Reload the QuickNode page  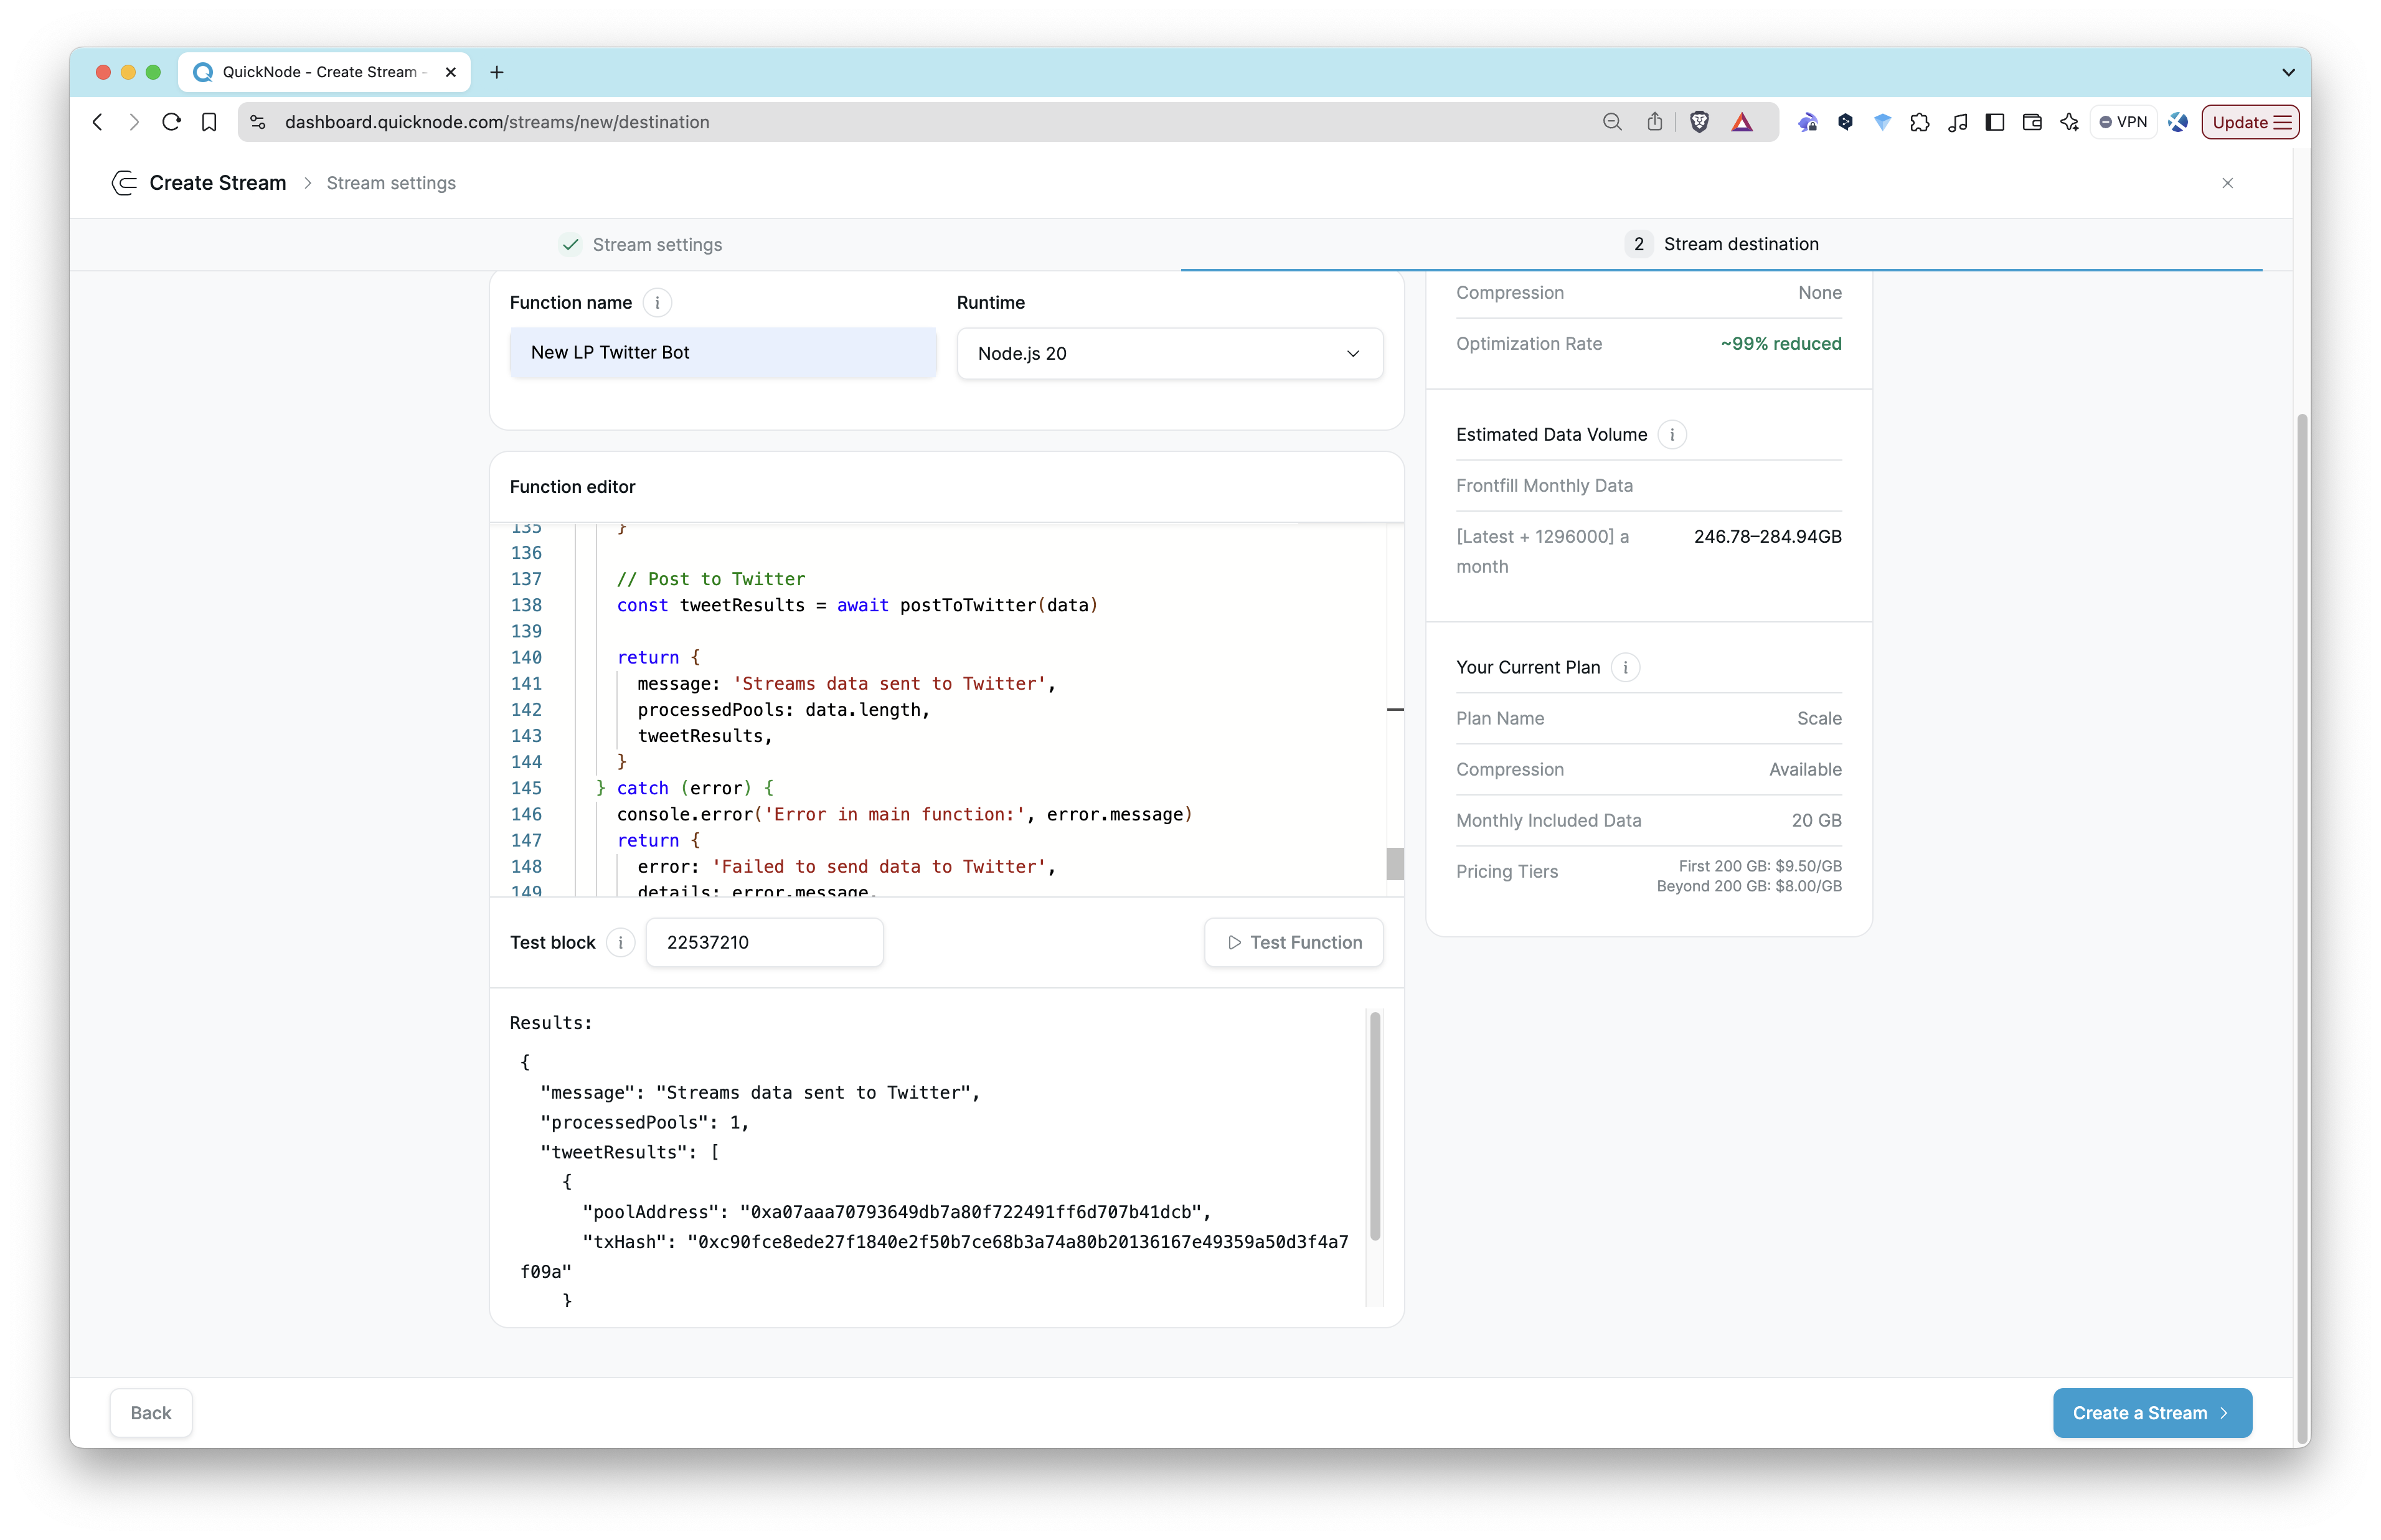[171, 122]
